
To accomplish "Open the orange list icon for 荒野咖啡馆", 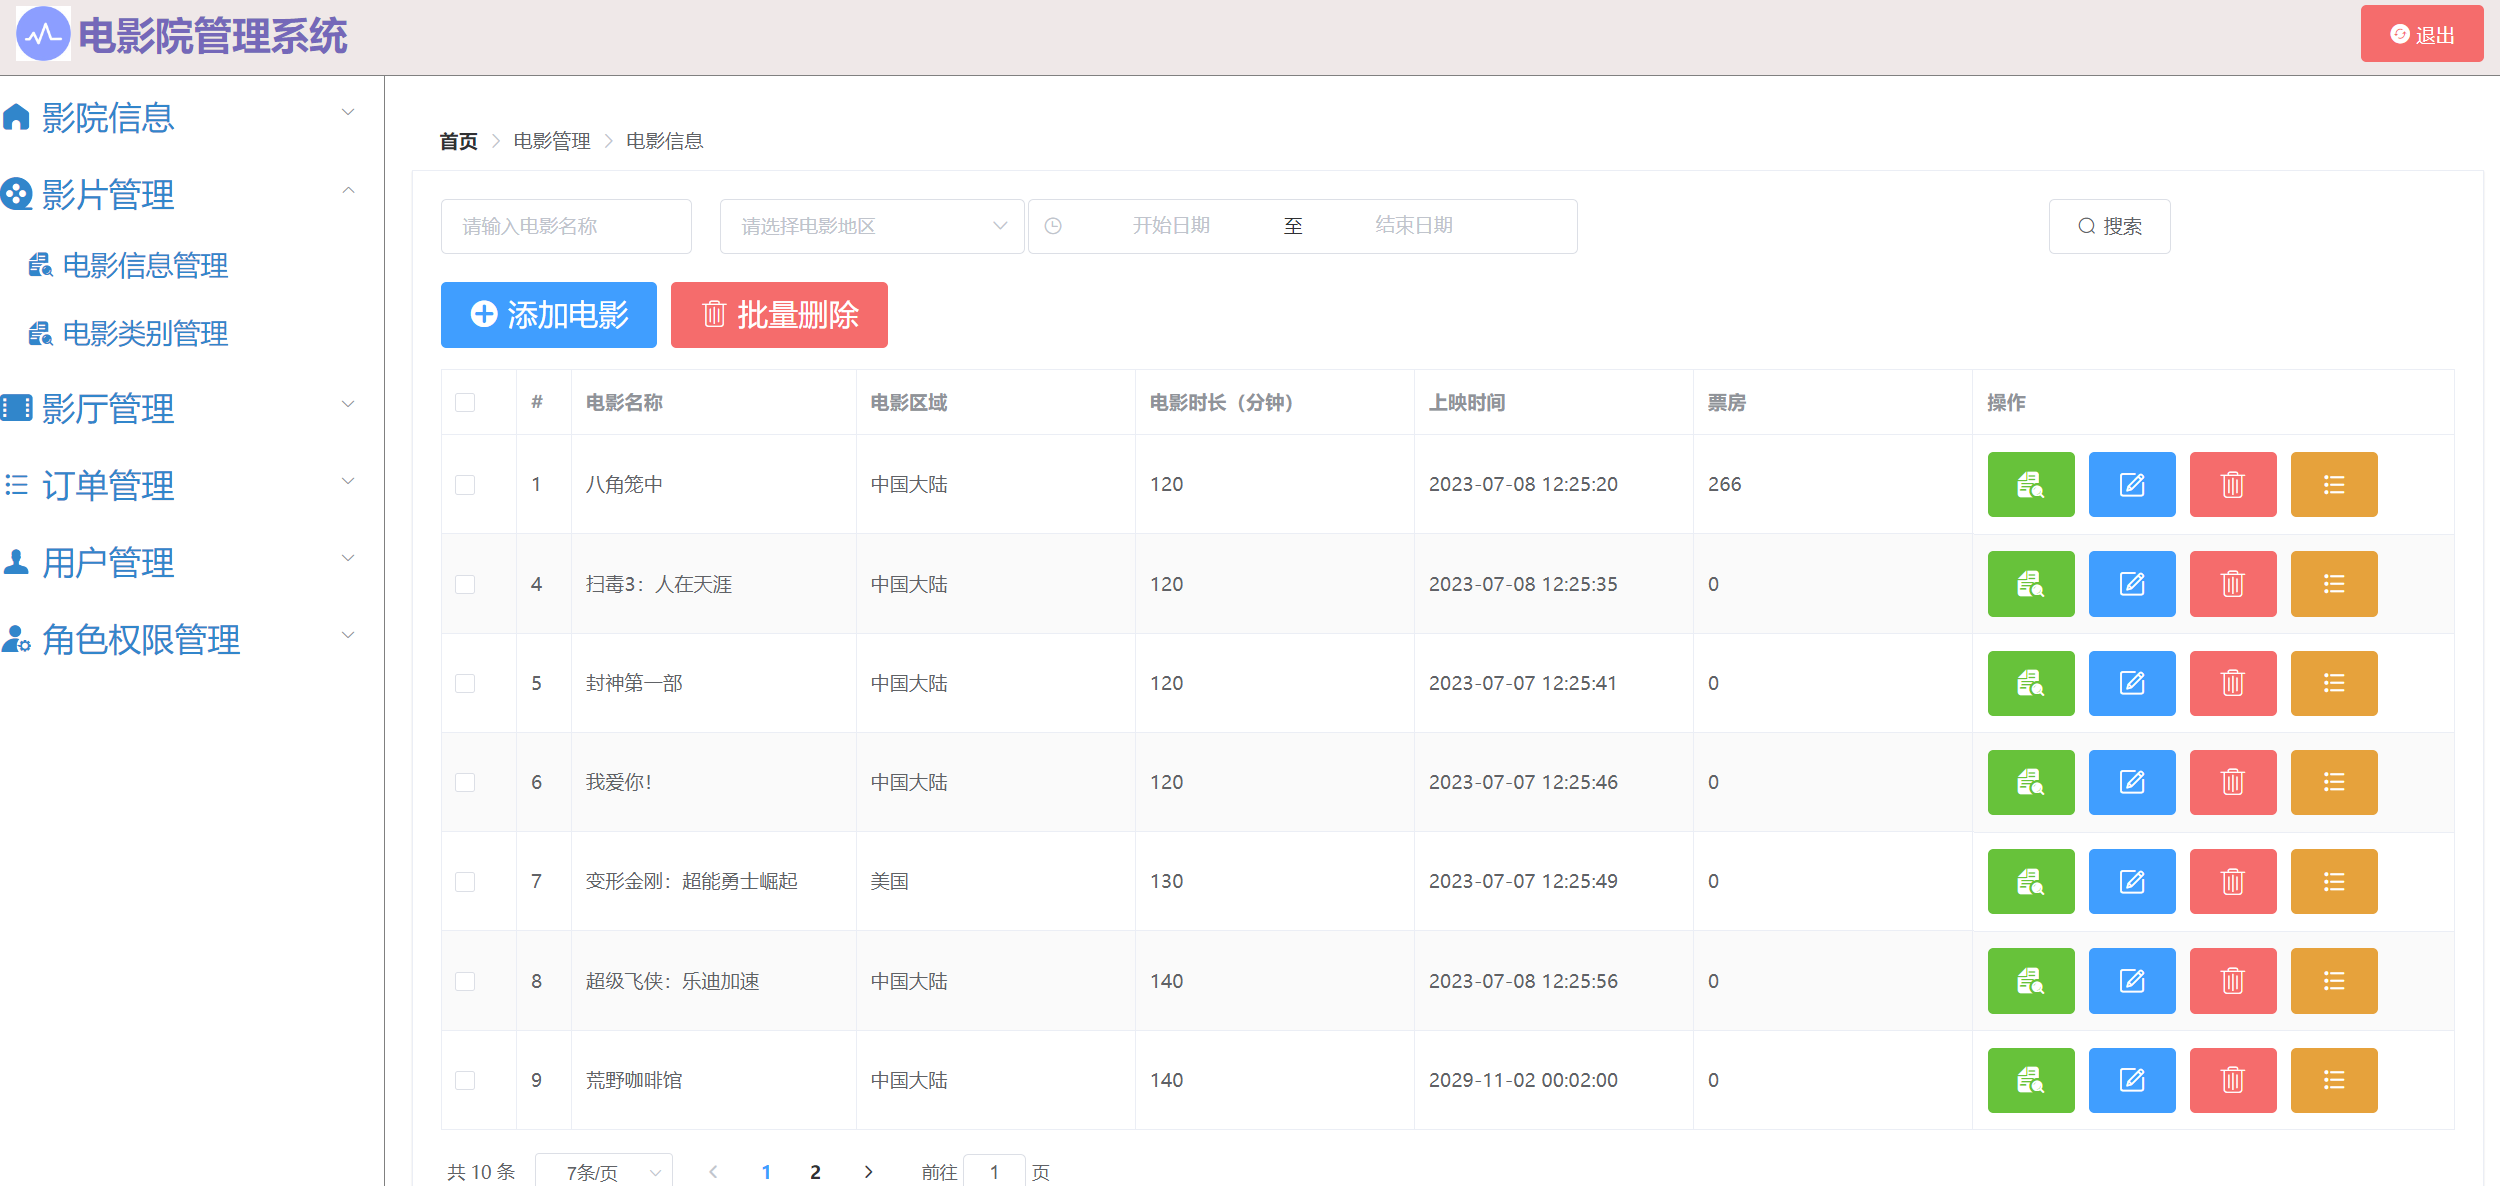I will [x=2334, y=1080].
